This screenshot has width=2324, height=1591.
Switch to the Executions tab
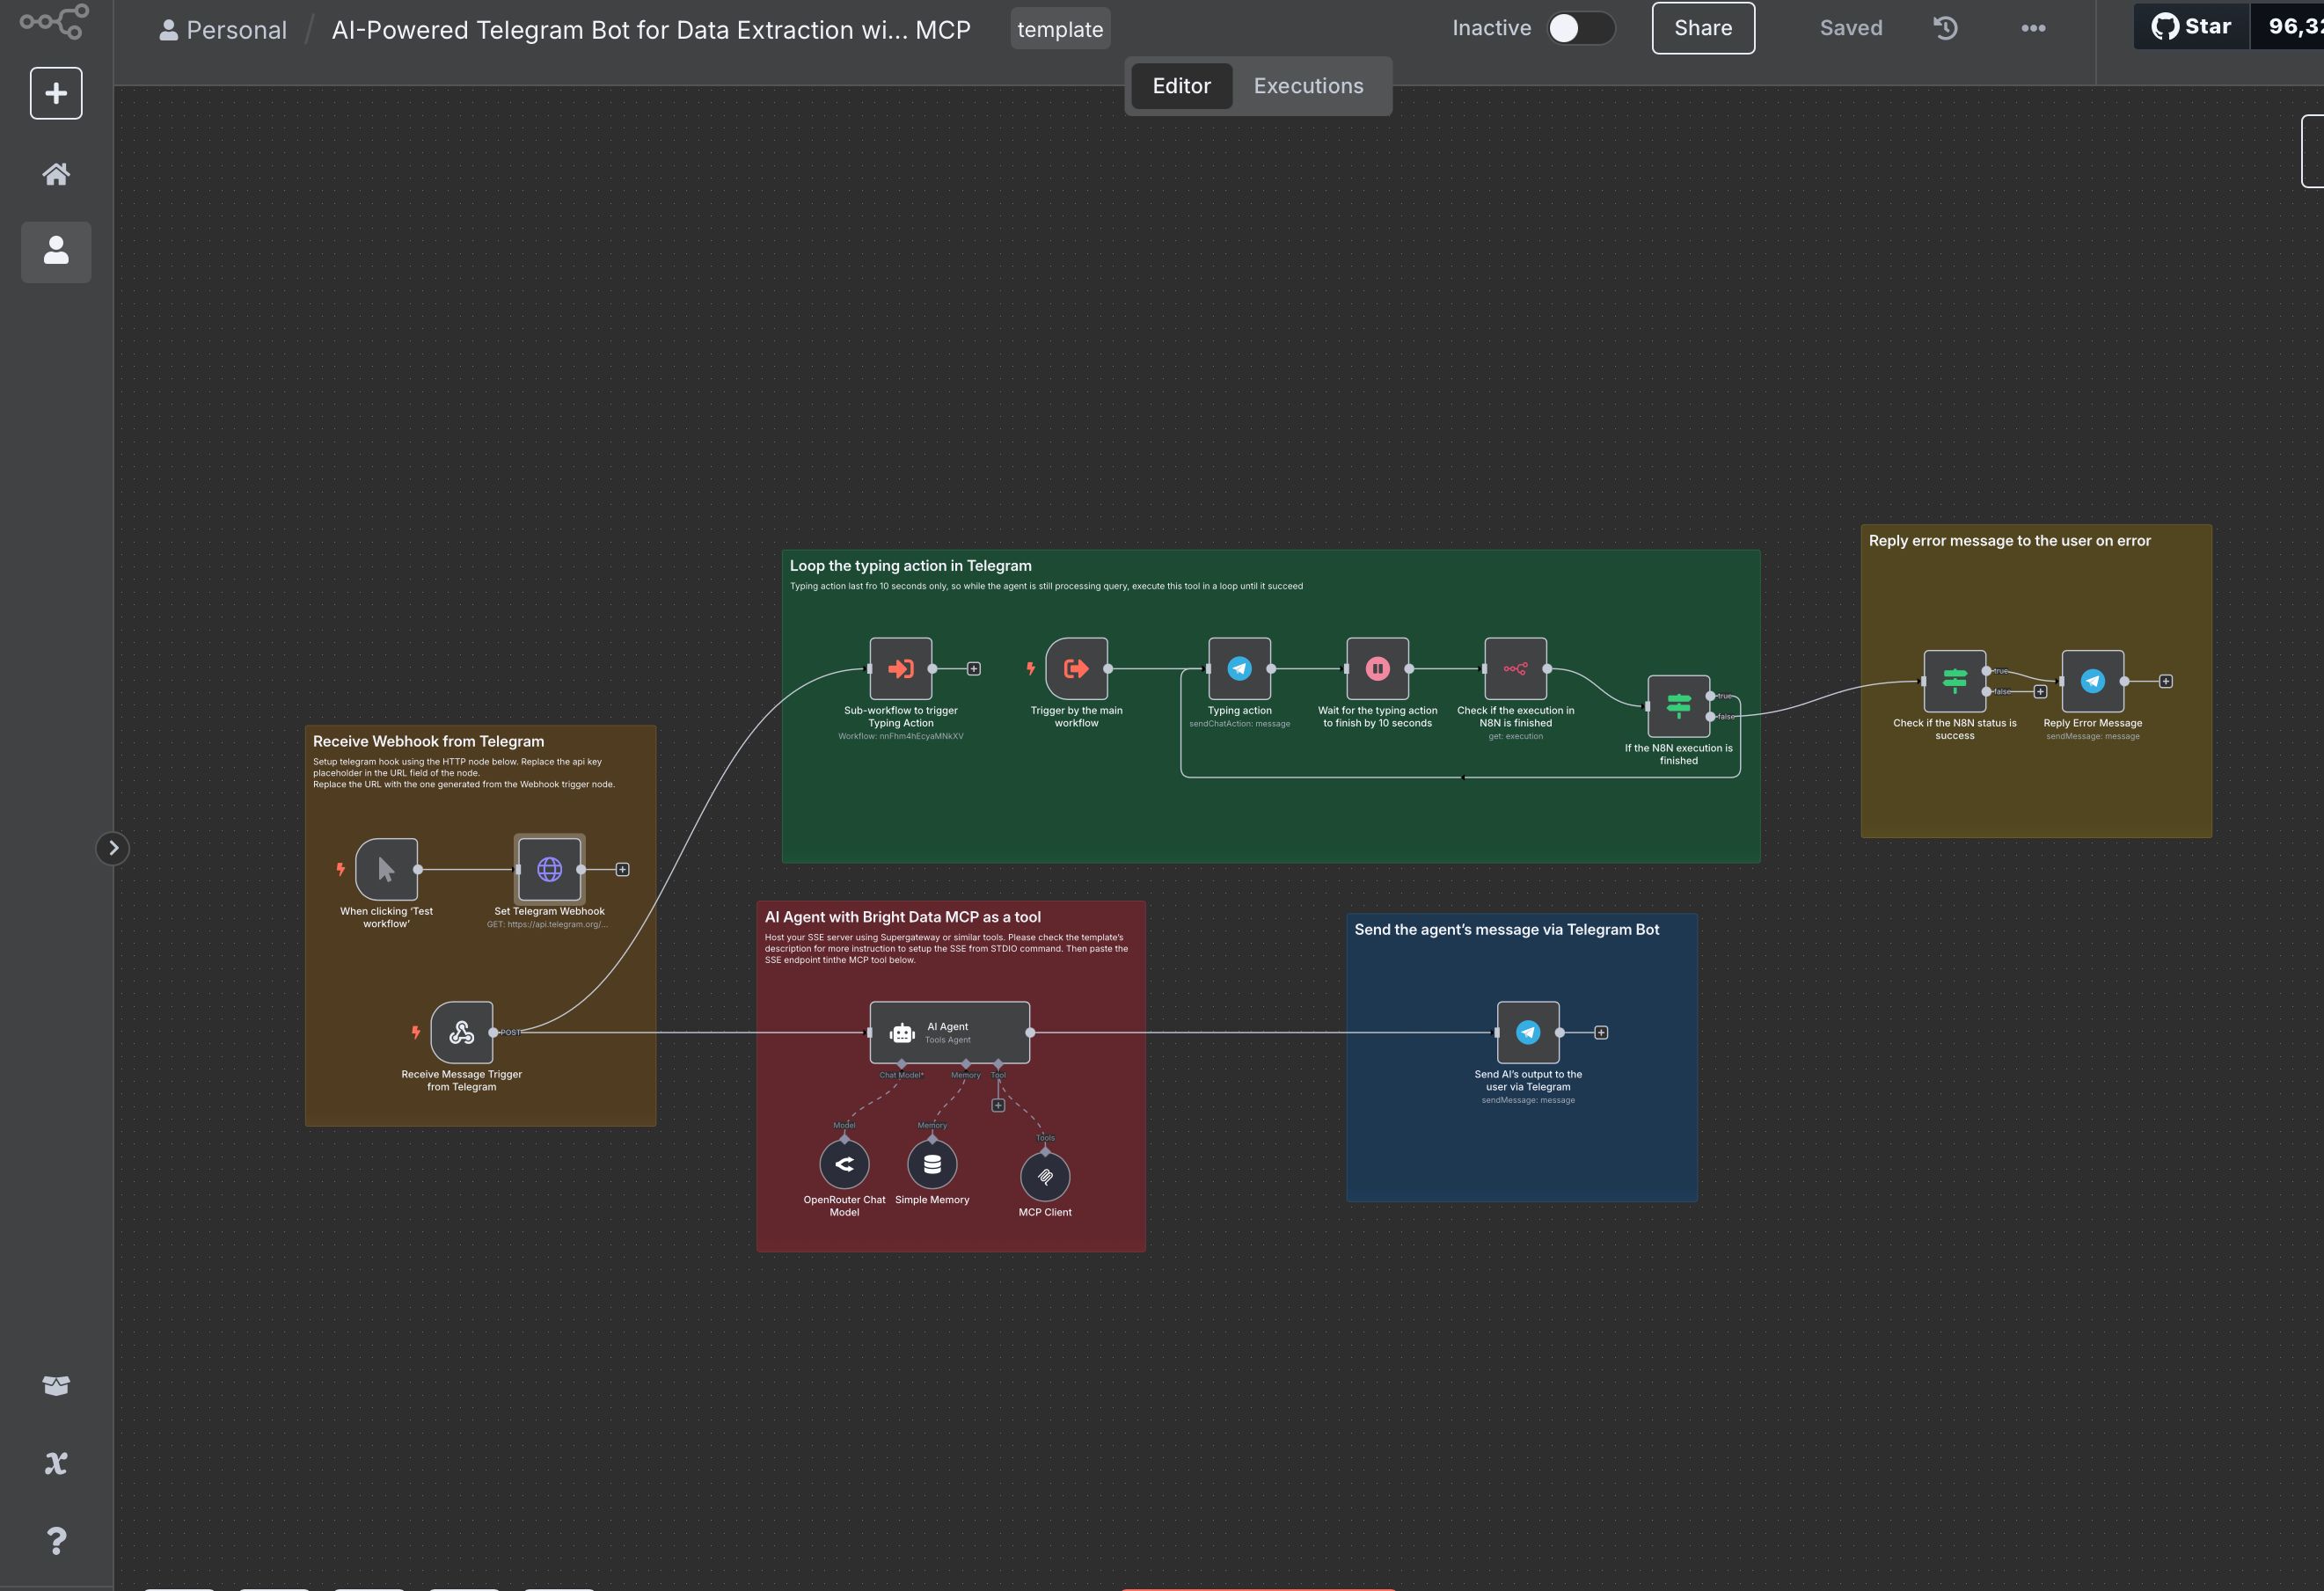pyautogui.click(x=1308, y=86)
